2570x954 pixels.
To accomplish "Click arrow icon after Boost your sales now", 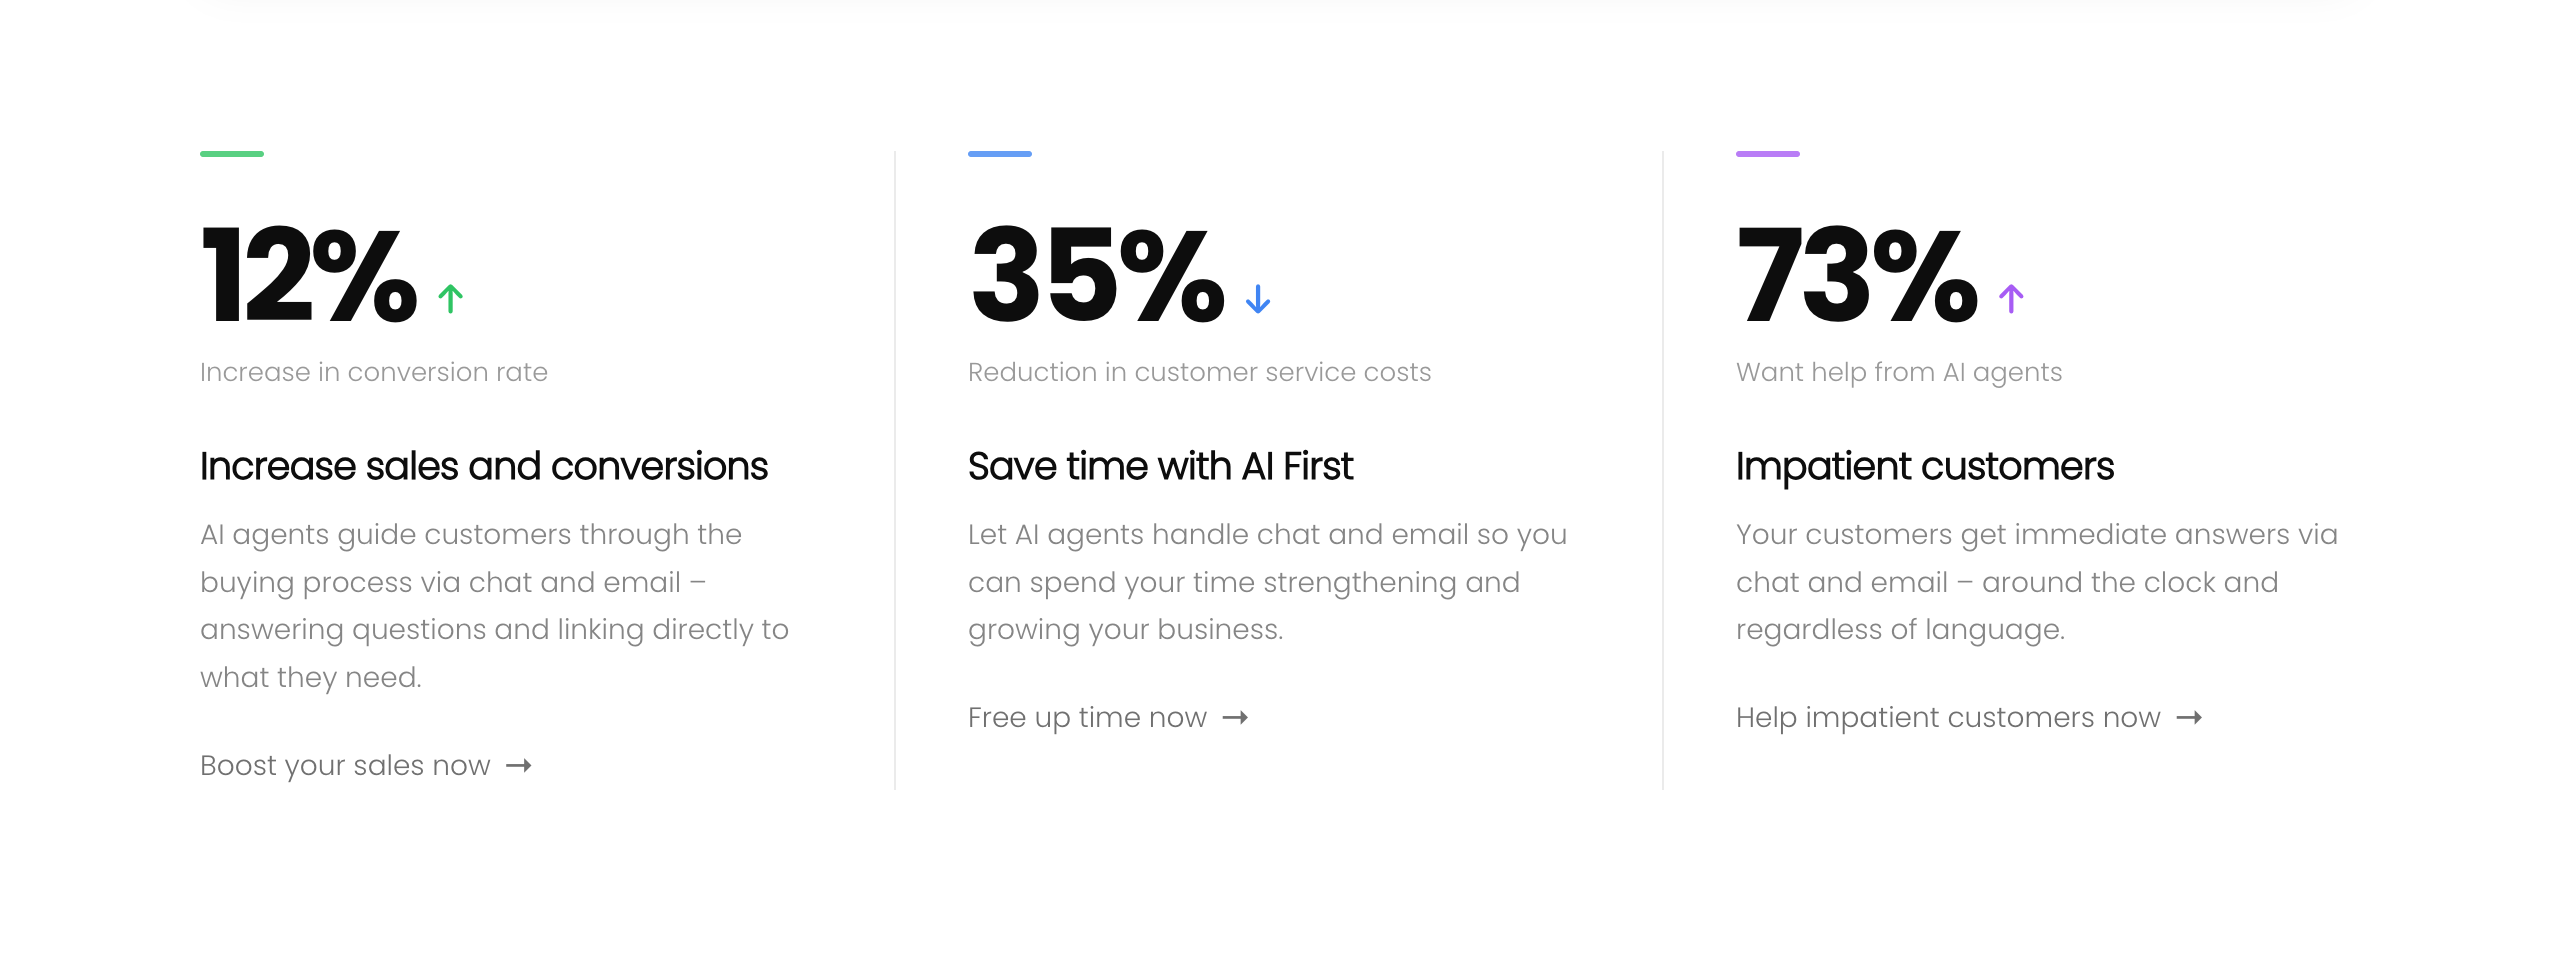I will pyautogui.click(x=518, y=766).
